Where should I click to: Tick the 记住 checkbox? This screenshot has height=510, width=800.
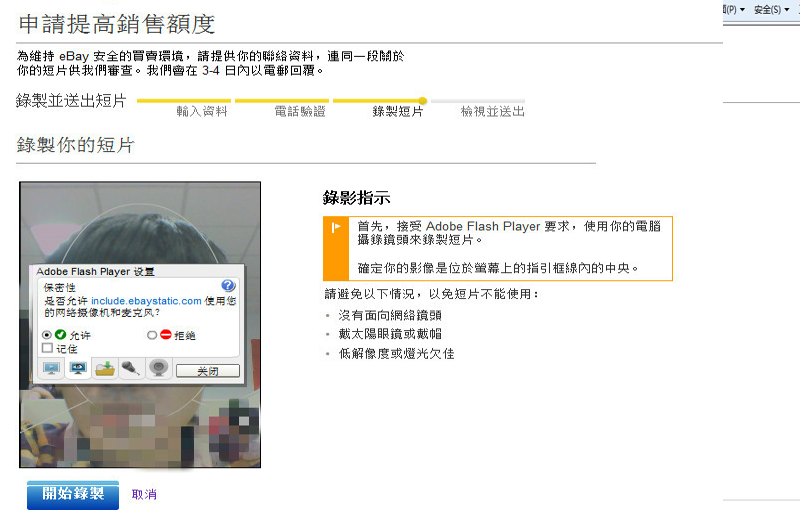pos(47,348)
